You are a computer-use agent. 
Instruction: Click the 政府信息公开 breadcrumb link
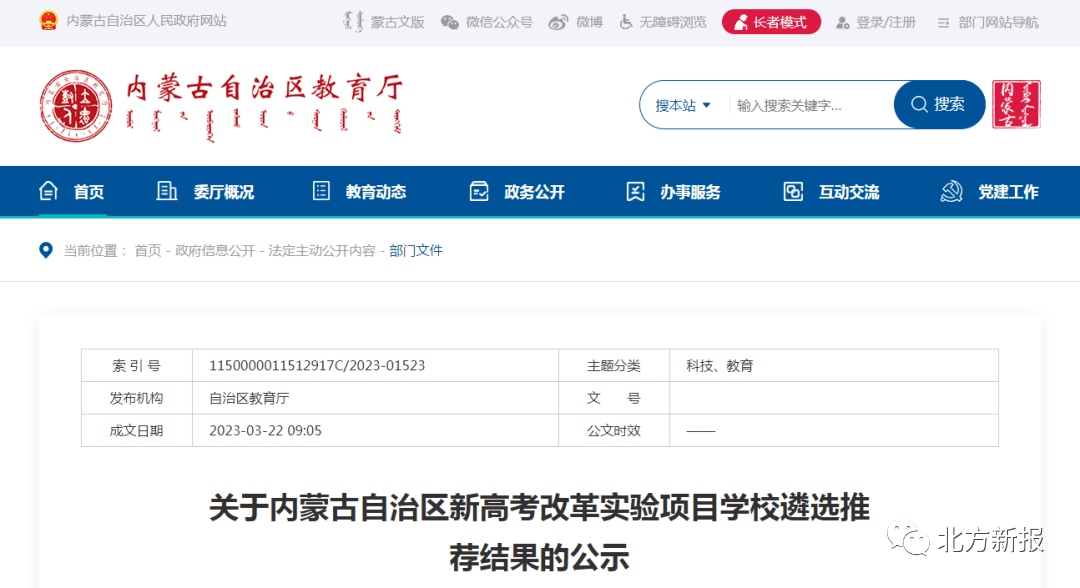coord(215,251)
